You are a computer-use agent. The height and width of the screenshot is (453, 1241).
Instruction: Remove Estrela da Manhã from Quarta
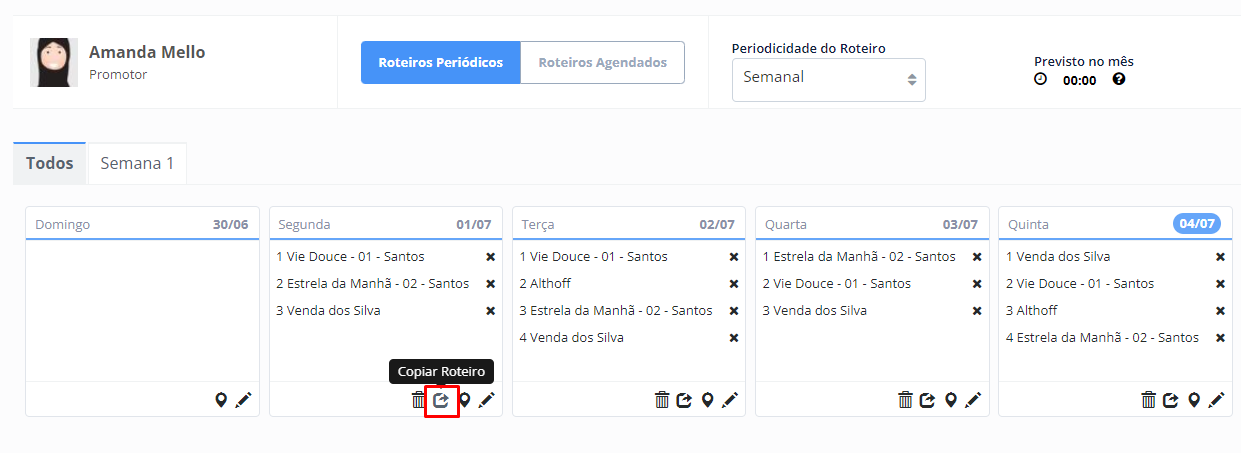(x=977, y=257)
